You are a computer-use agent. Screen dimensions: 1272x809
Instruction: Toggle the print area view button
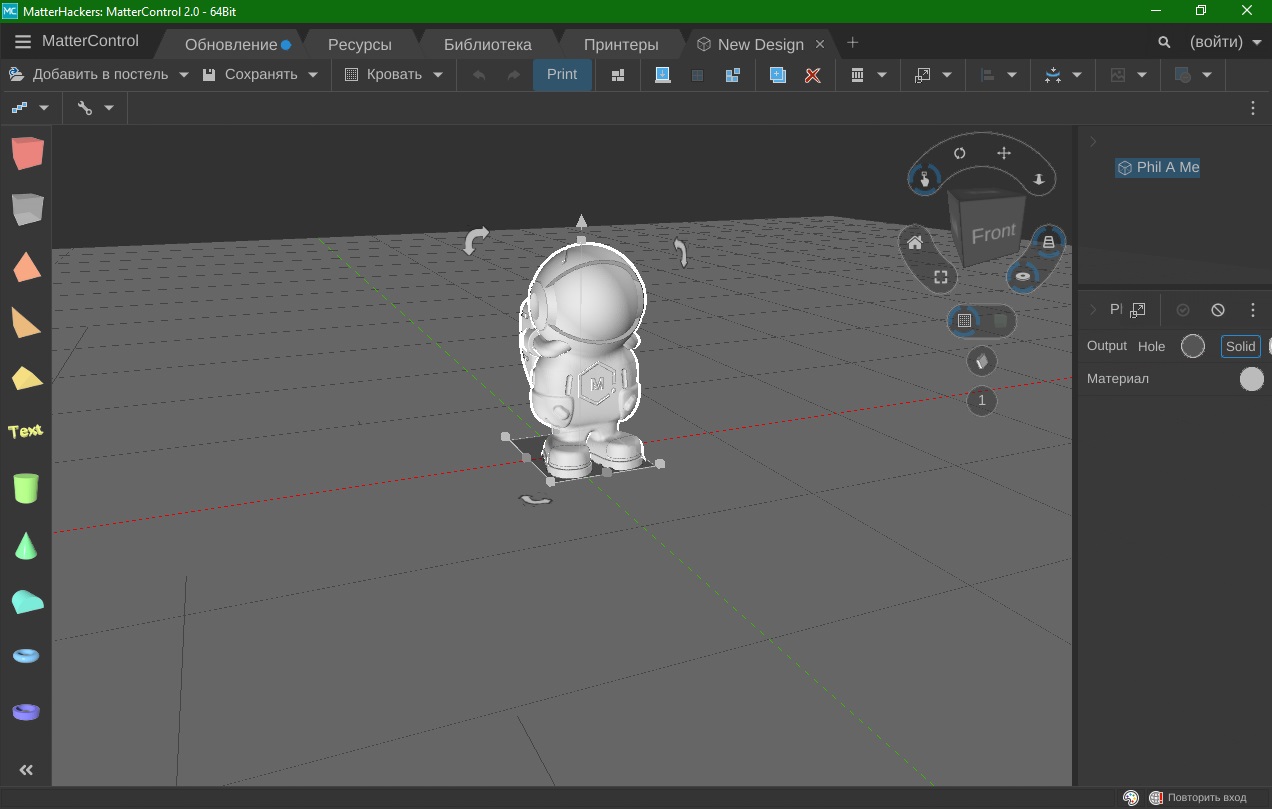click(1000, 320)
